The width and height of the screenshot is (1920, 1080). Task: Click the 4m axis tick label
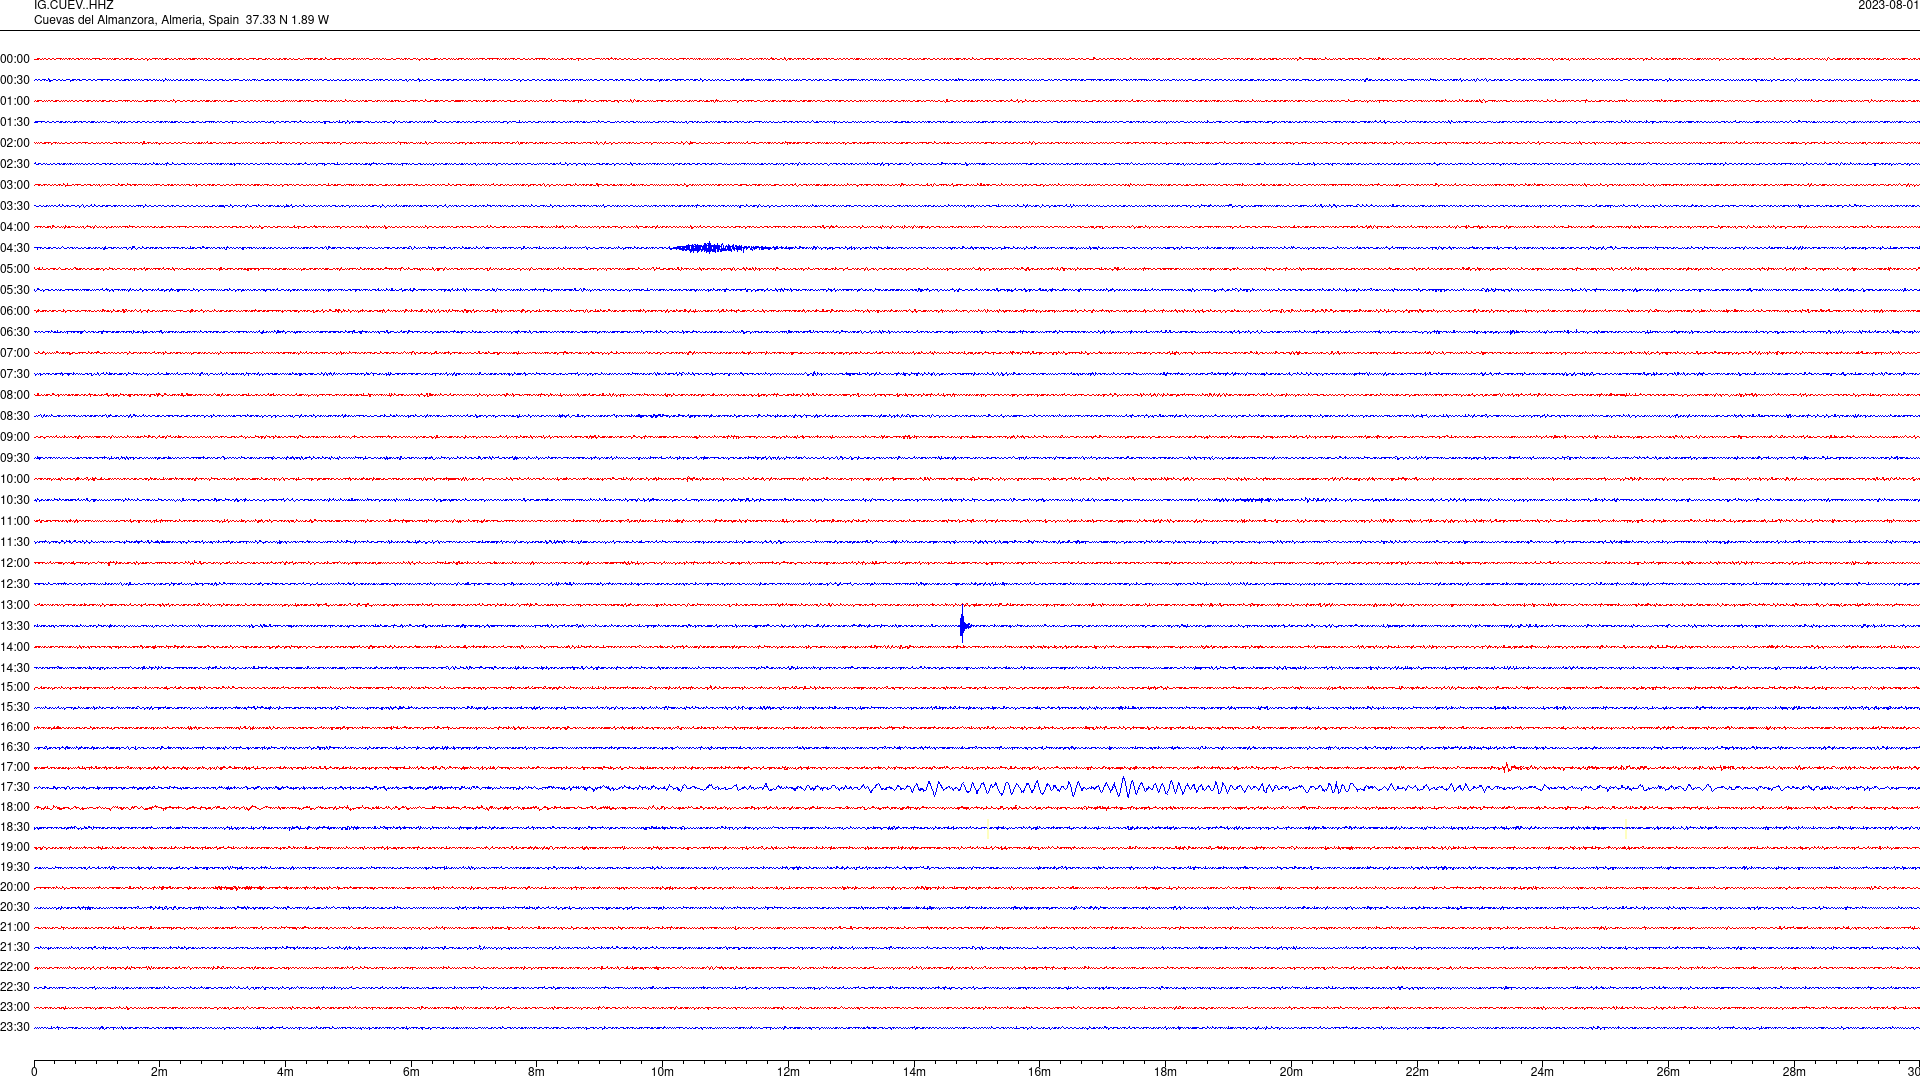pos(285,1072)
